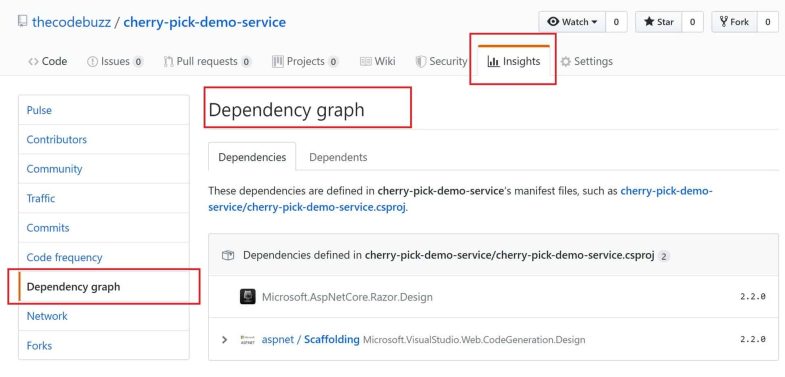Image resolution: width=785 pixels, height=377 pixels.
Task: Open the aspnet / Scaffolding repository link
Action: 310,340
